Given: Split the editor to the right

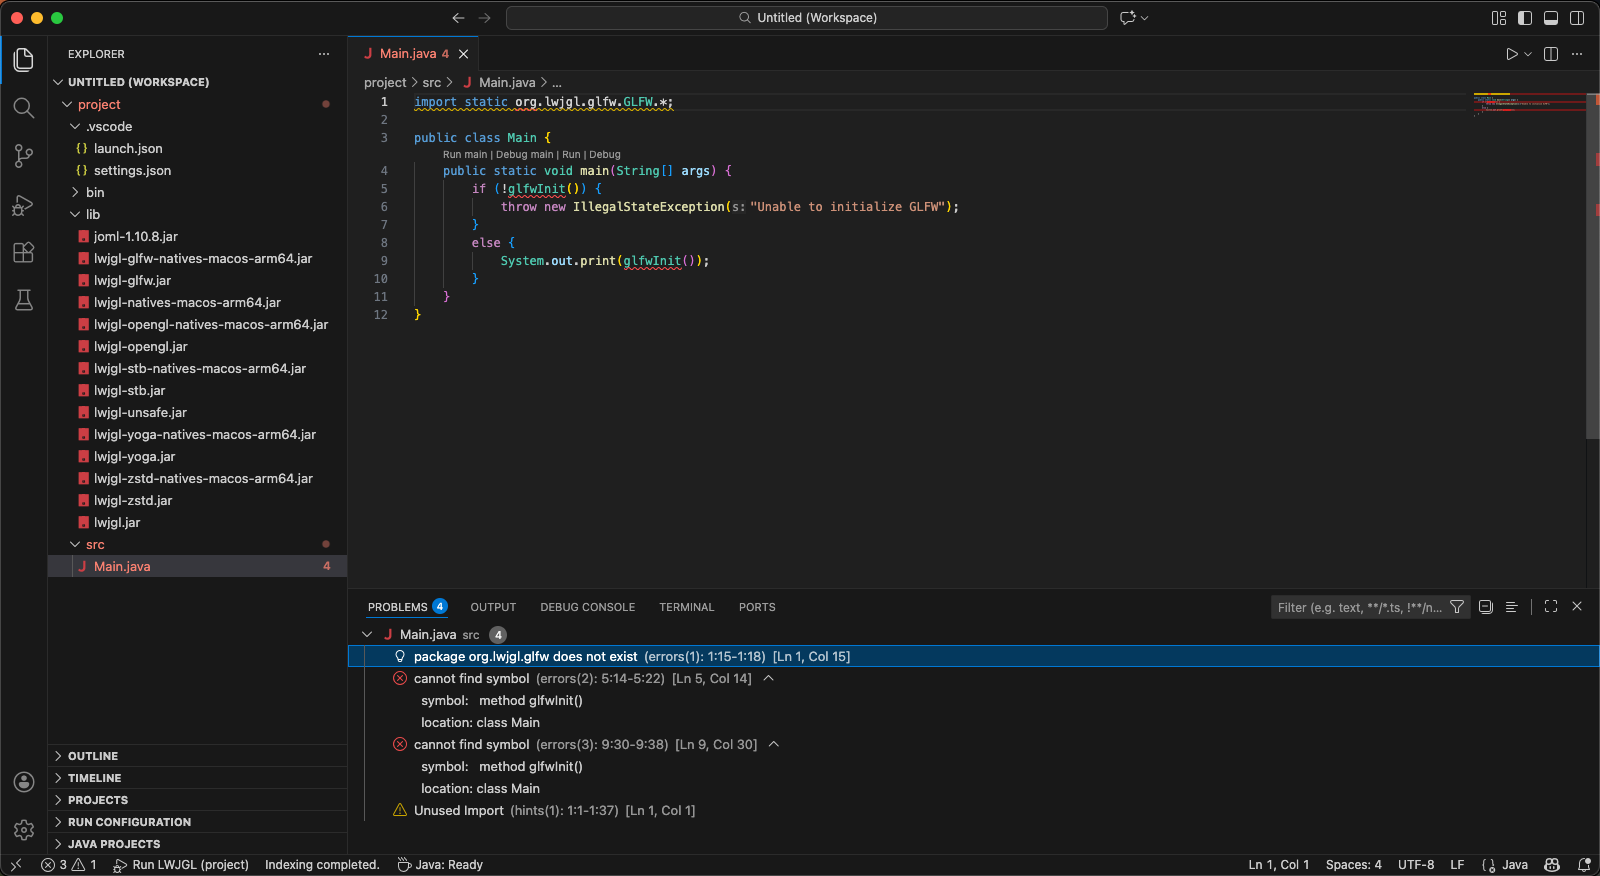Looking at the screenshot, I should 1551,54.
